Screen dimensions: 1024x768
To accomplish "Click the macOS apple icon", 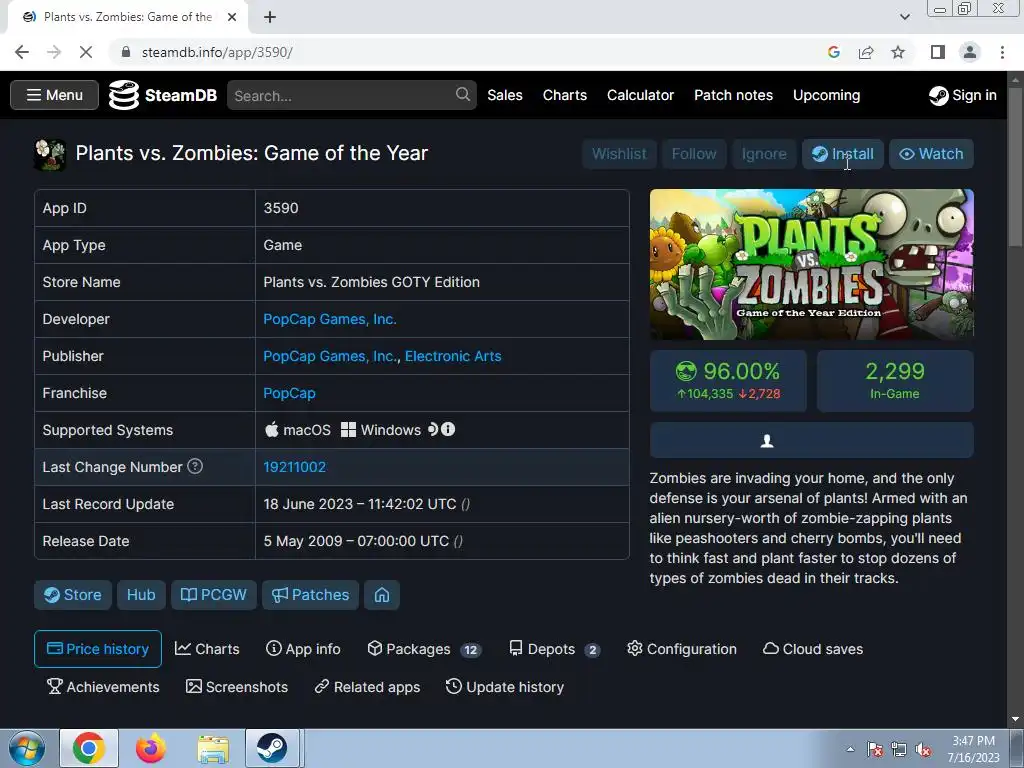I will tap(272, 430).
